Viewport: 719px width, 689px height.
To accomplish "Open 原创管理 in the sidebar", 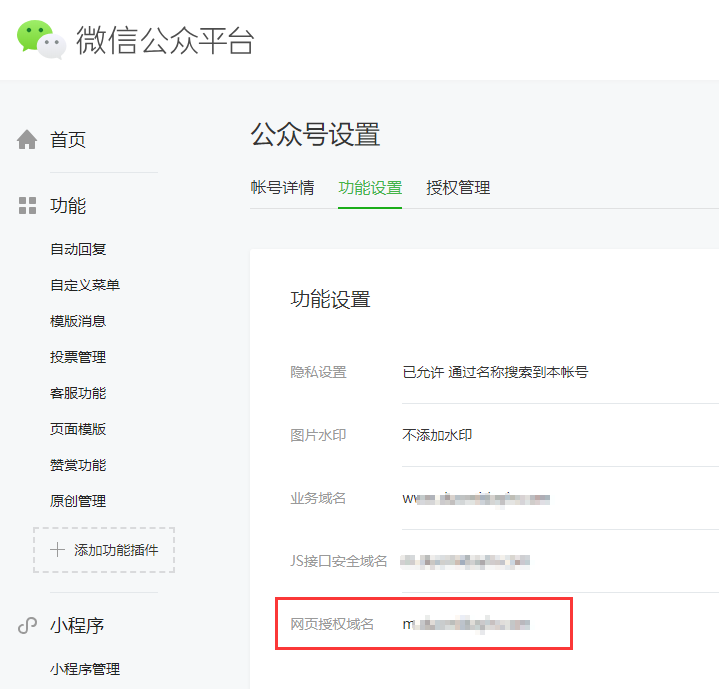I will (78, 501).
